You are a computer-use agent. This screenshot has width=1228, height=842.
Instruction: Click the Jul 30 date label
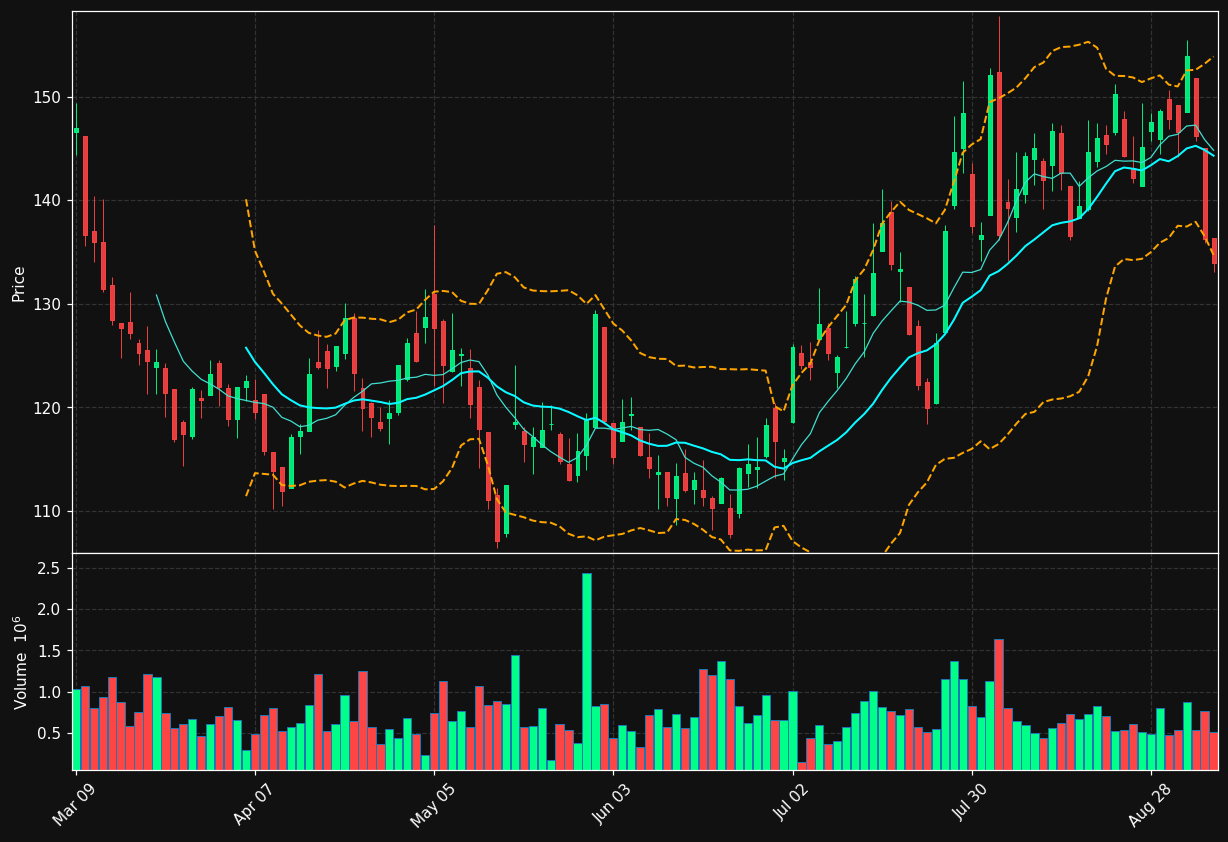pyautogui.click(x=971, y=803)
